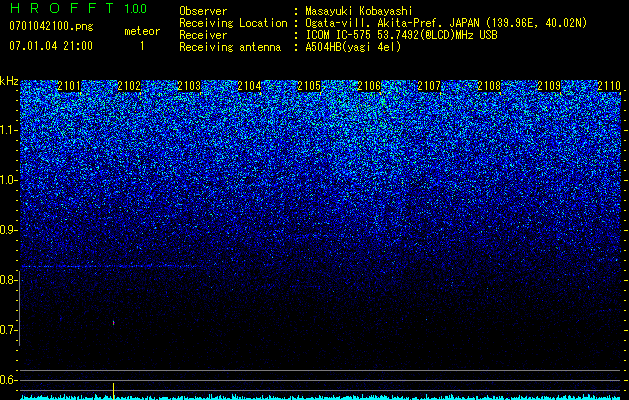Click the faint horizontal carrier line near 0.83 kHz

[x=112, y=266]
